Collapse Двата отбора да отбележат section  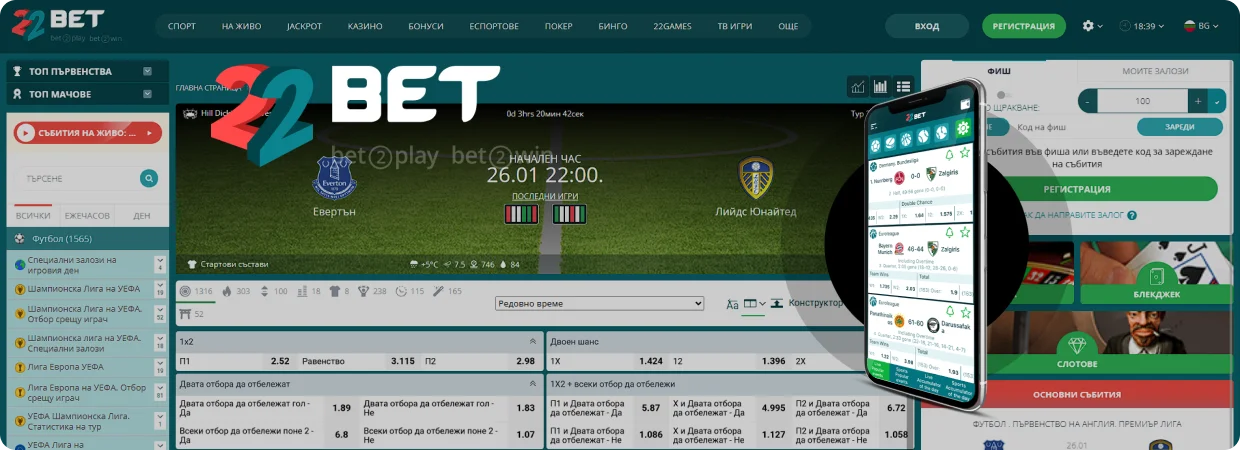532,383
